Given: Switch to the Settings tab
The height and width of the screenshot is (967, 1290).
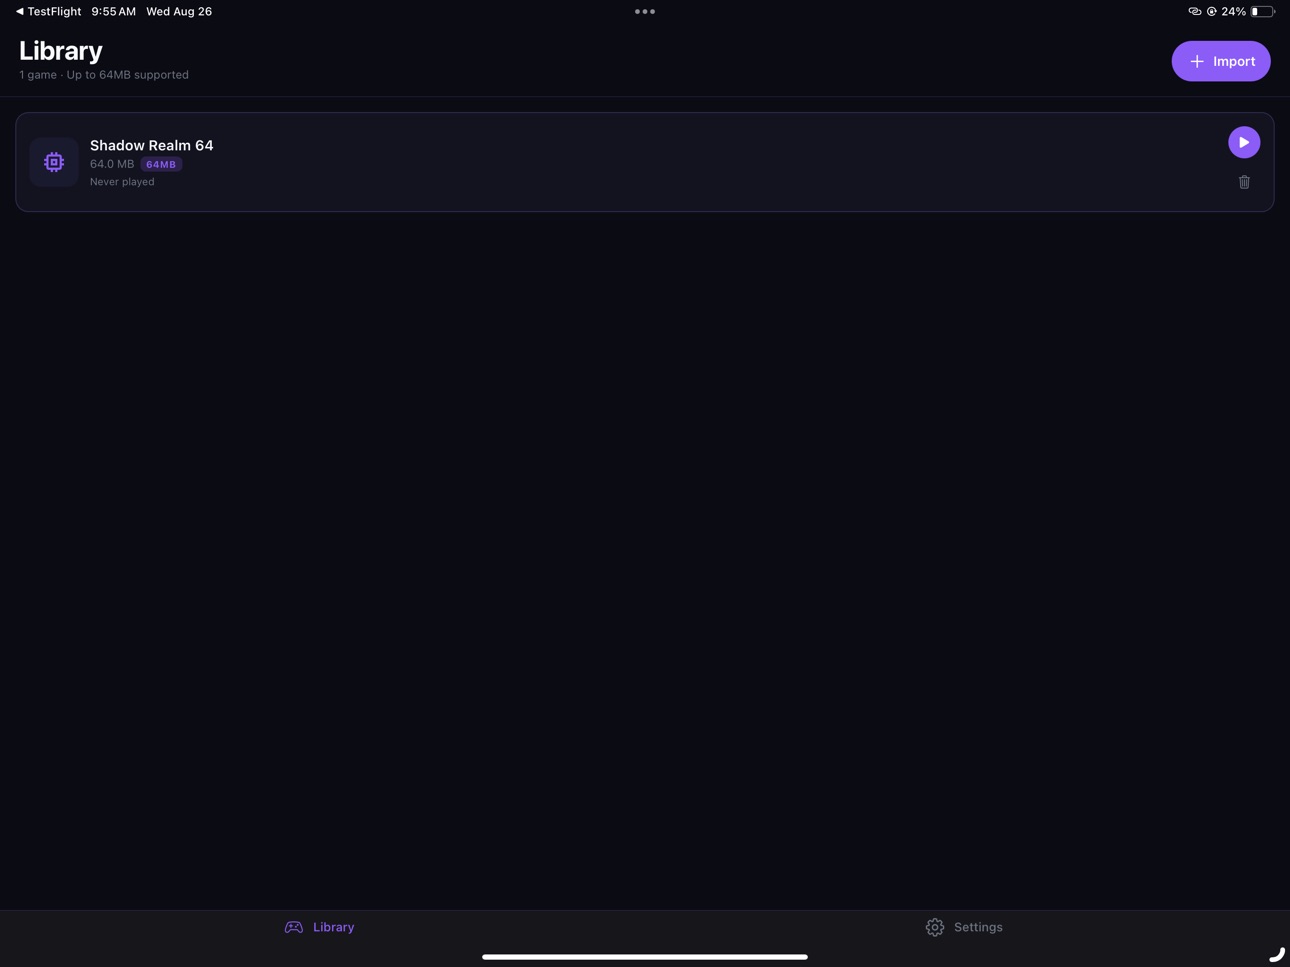Looking at the screenshot, I should click(964, 927).
